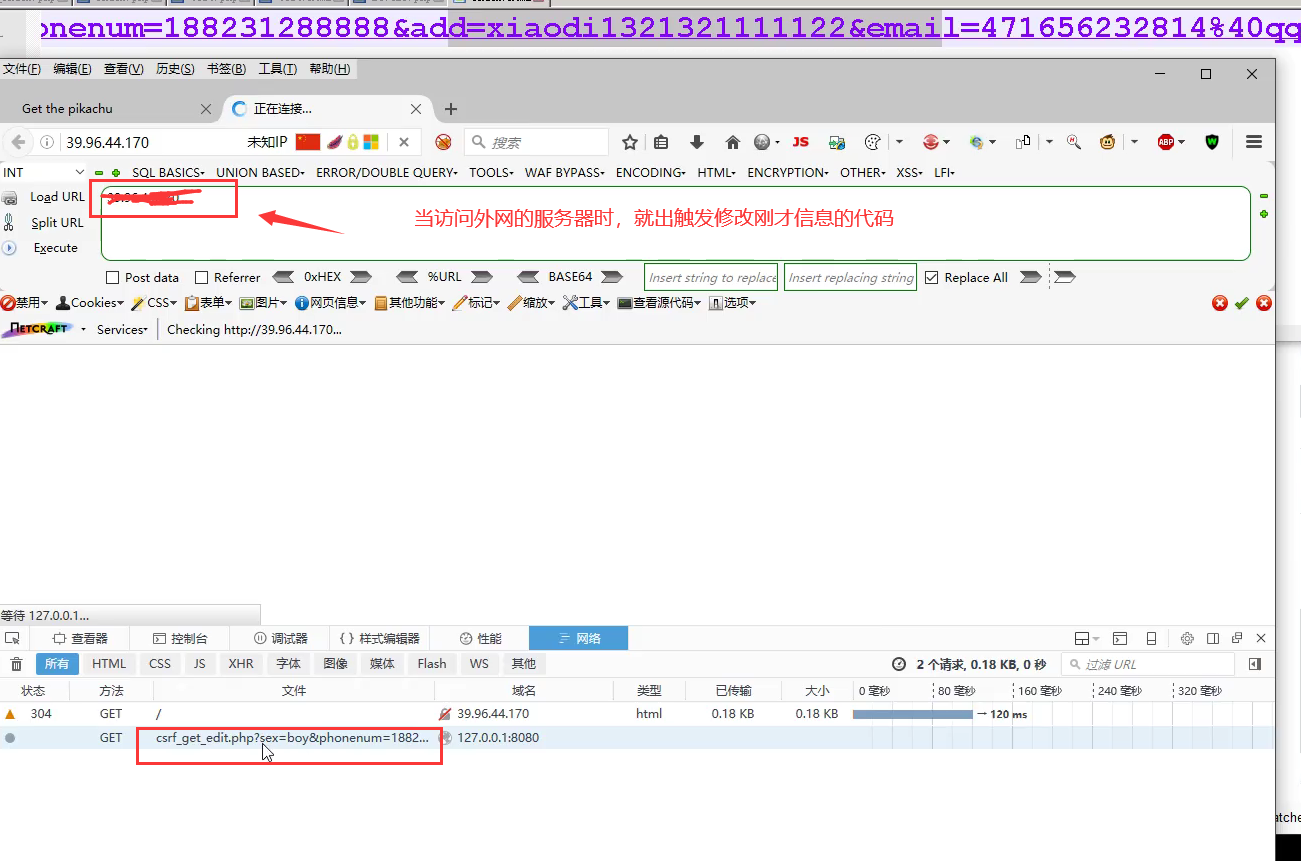
Task: Uncheck the Replace All checkbox
Action: (x=932, y=277)
